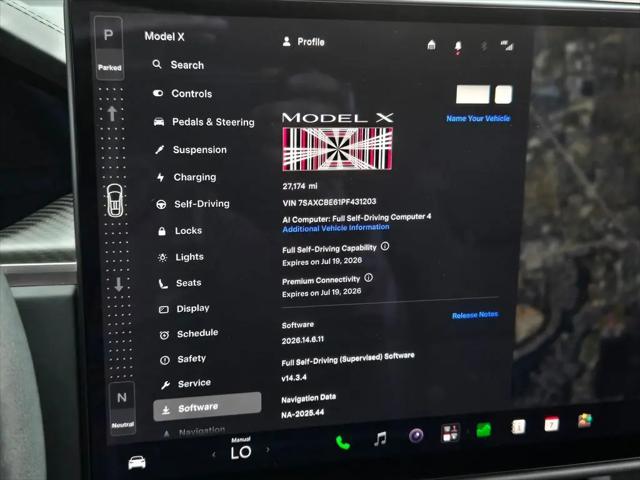Tap the Bluetooth status icon
Screen dimensions: 640x480
[484, 46]
